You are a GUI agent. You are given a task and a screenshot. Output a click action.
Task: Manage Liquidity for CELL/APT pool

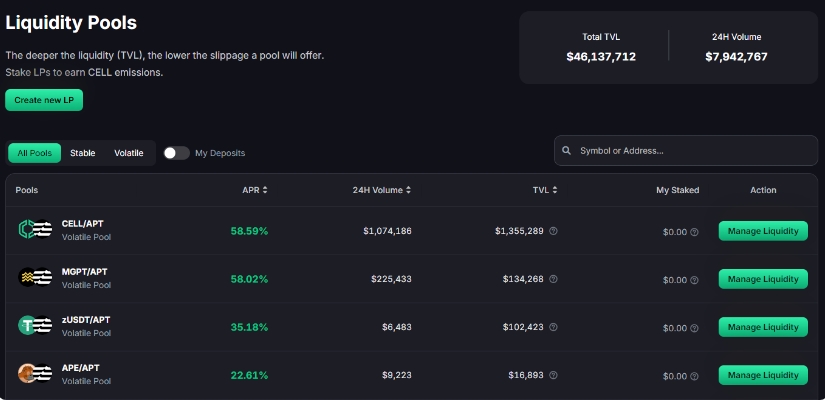pos(763,231)
